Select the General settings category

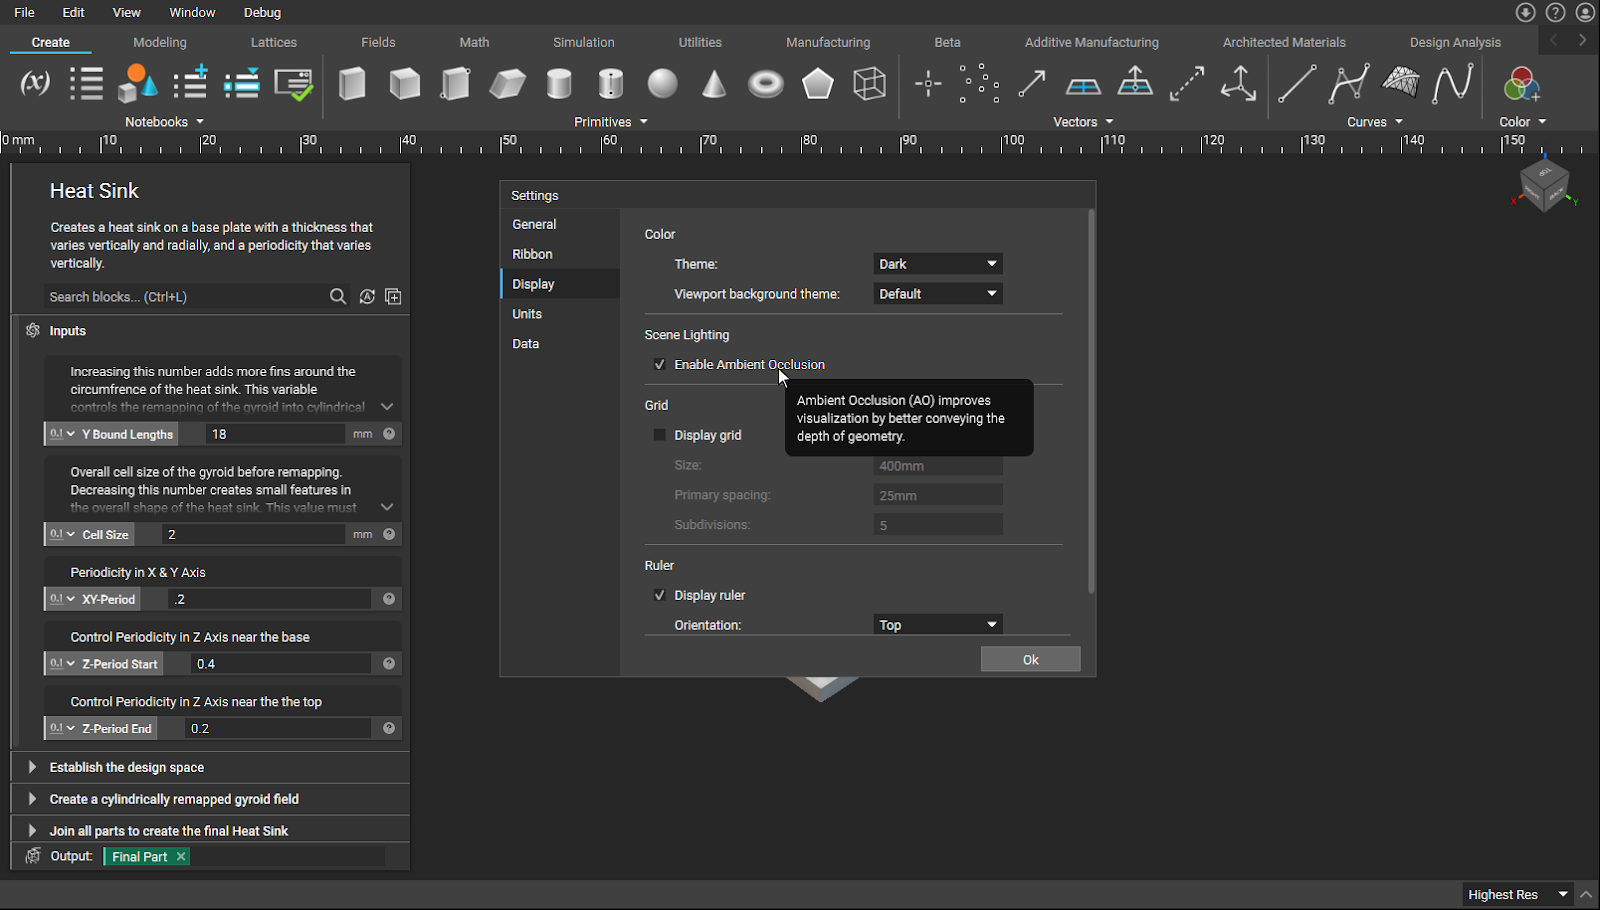pos(560,224)
